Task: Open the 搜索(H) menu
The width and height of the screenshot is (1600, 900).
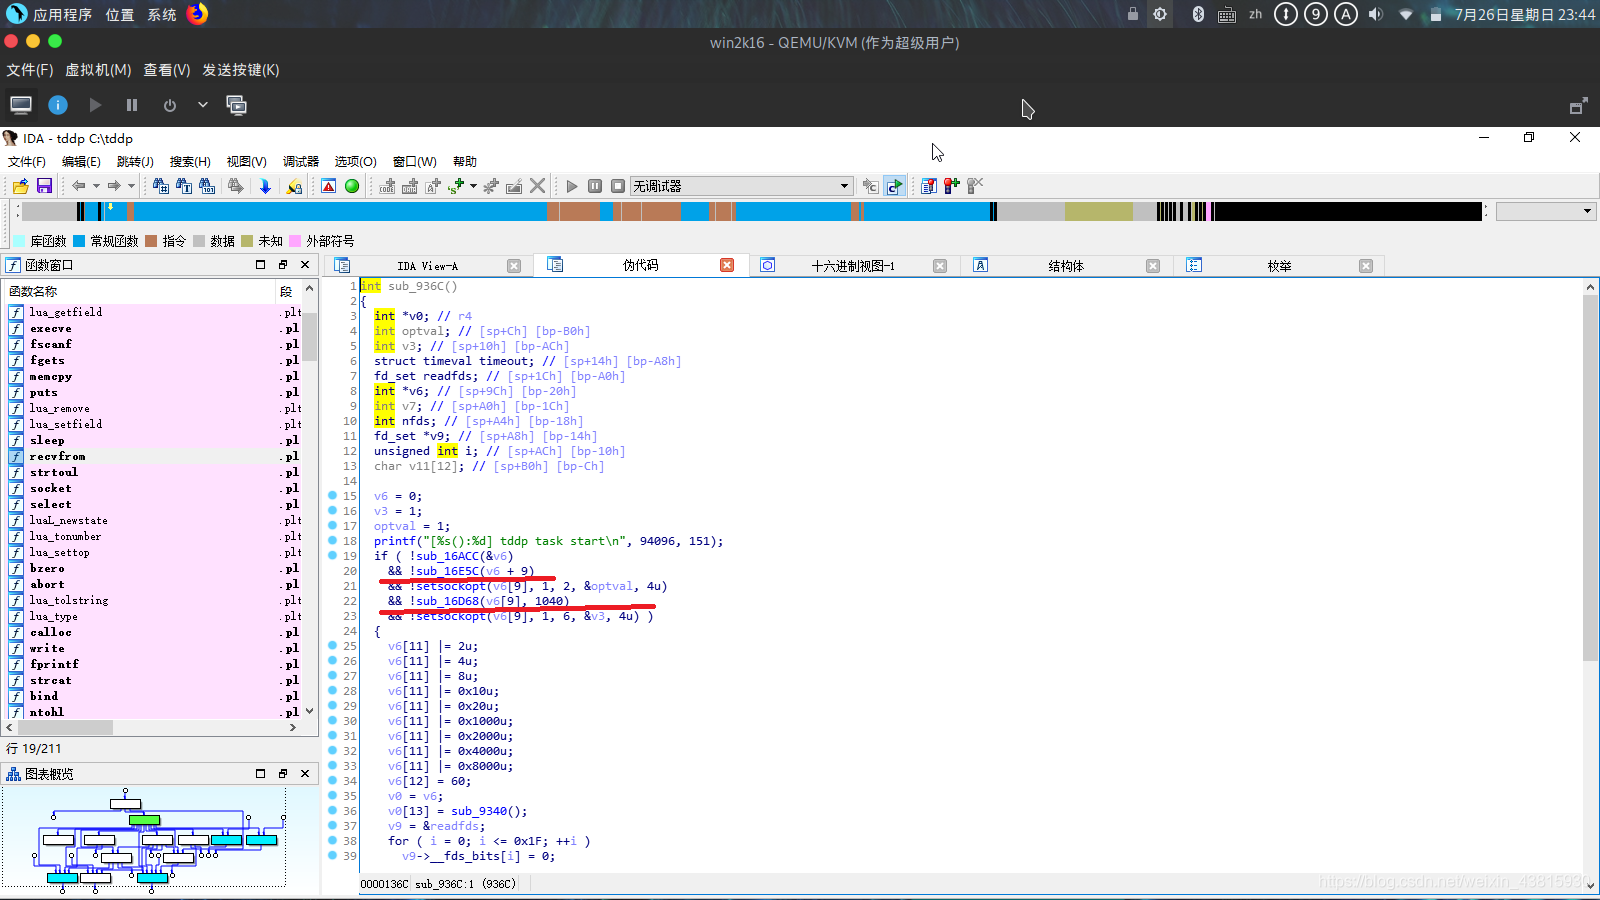Action: 190,161
